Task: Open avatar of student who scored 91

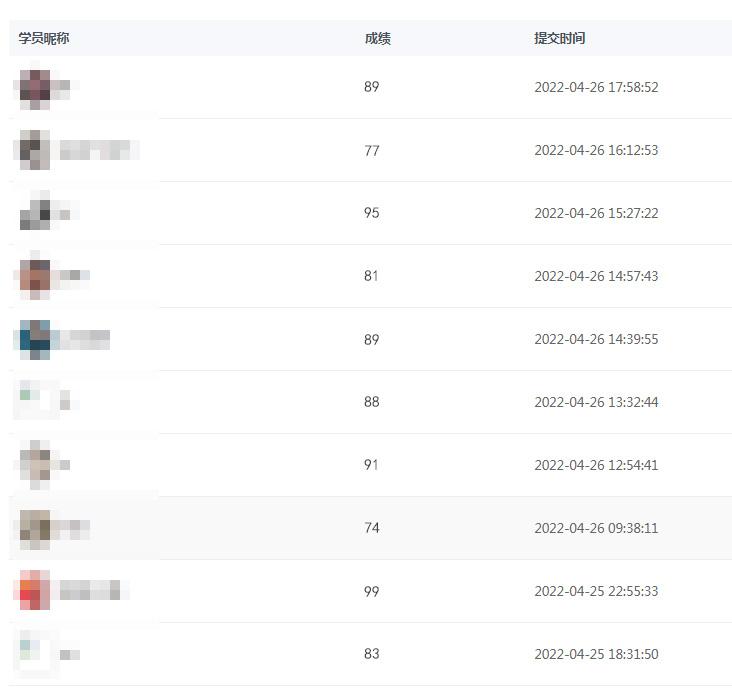Action: coord(35,464)
